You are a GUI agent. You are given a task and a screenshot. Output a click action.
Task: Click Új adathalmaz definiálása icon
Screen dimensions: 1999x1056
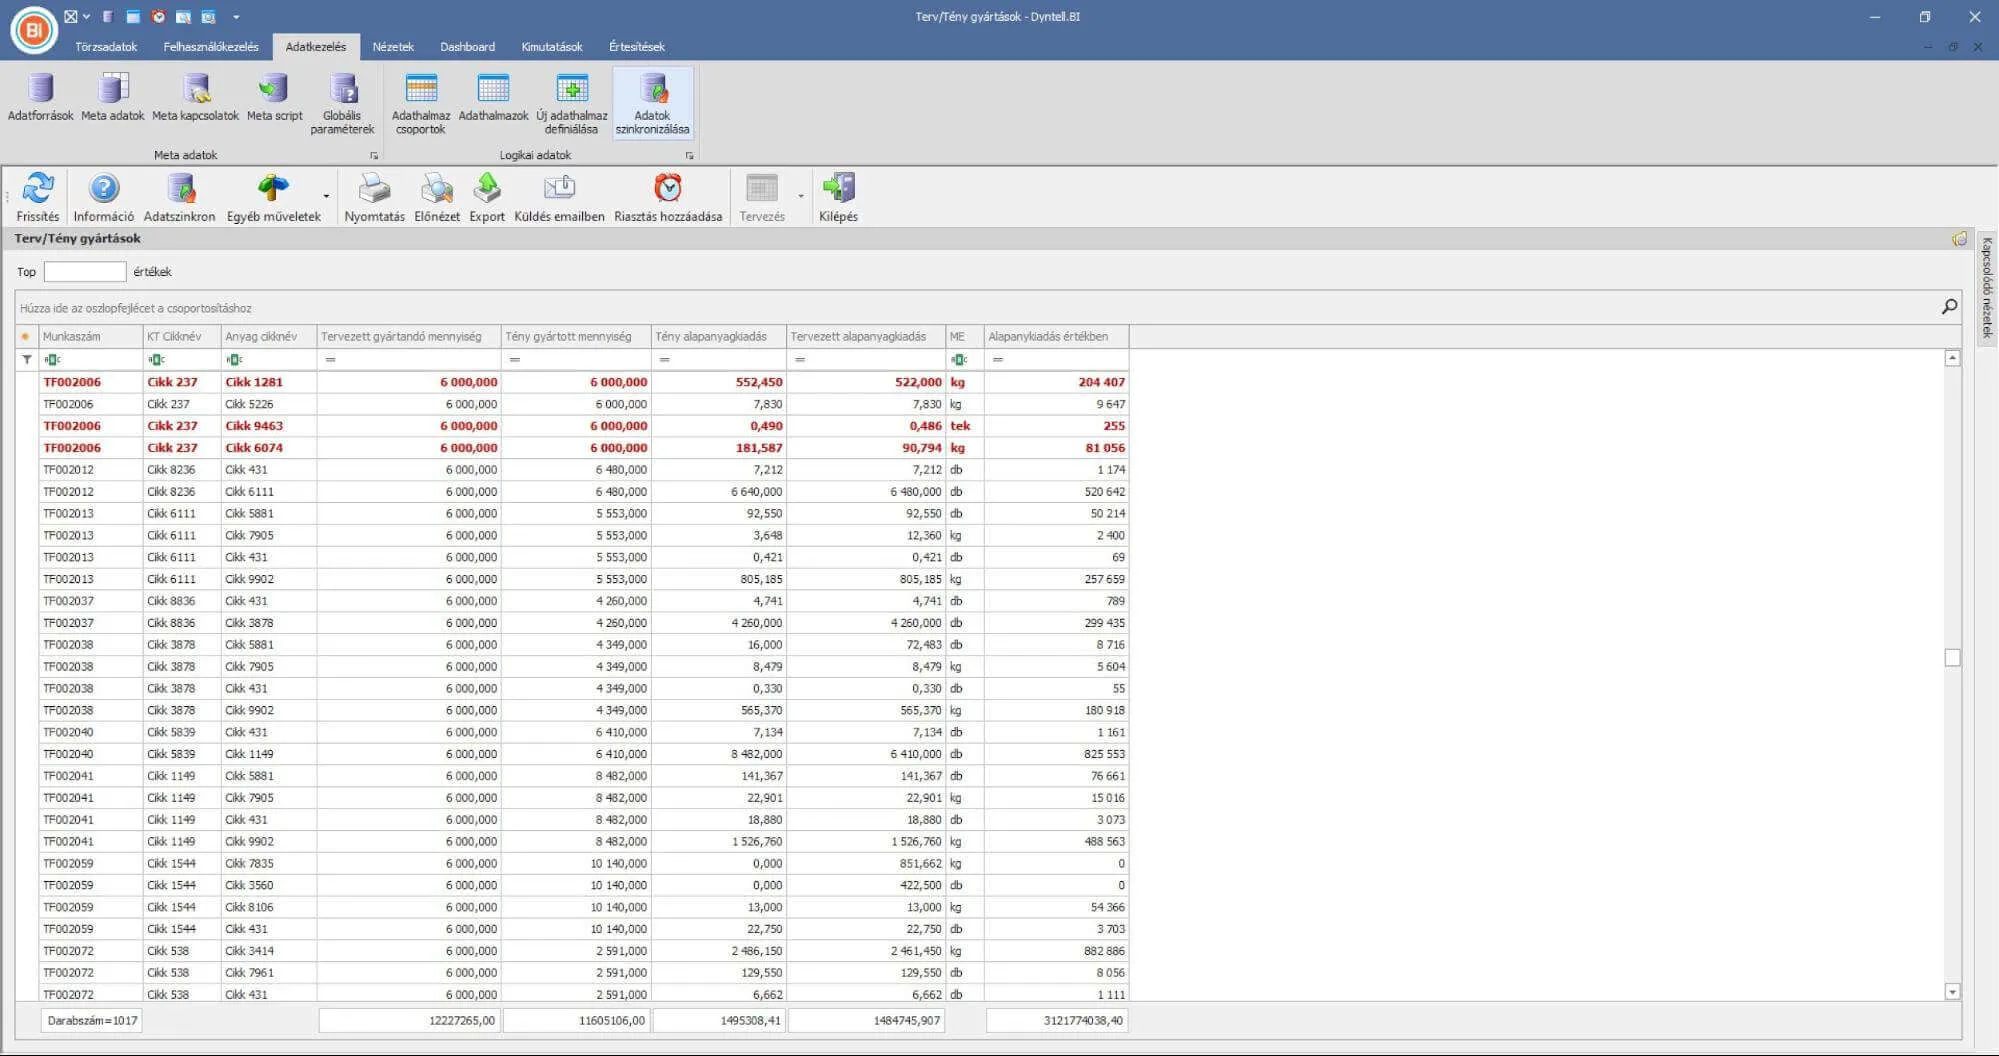click(572, 92)
